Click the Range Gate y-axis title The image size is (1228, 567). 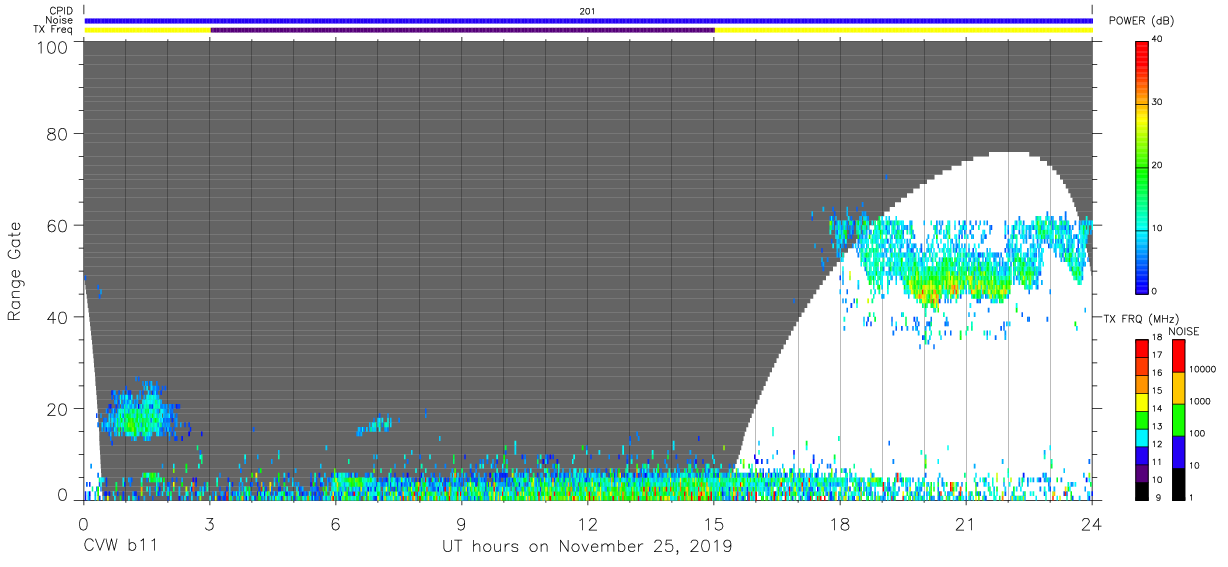[15, 272]
